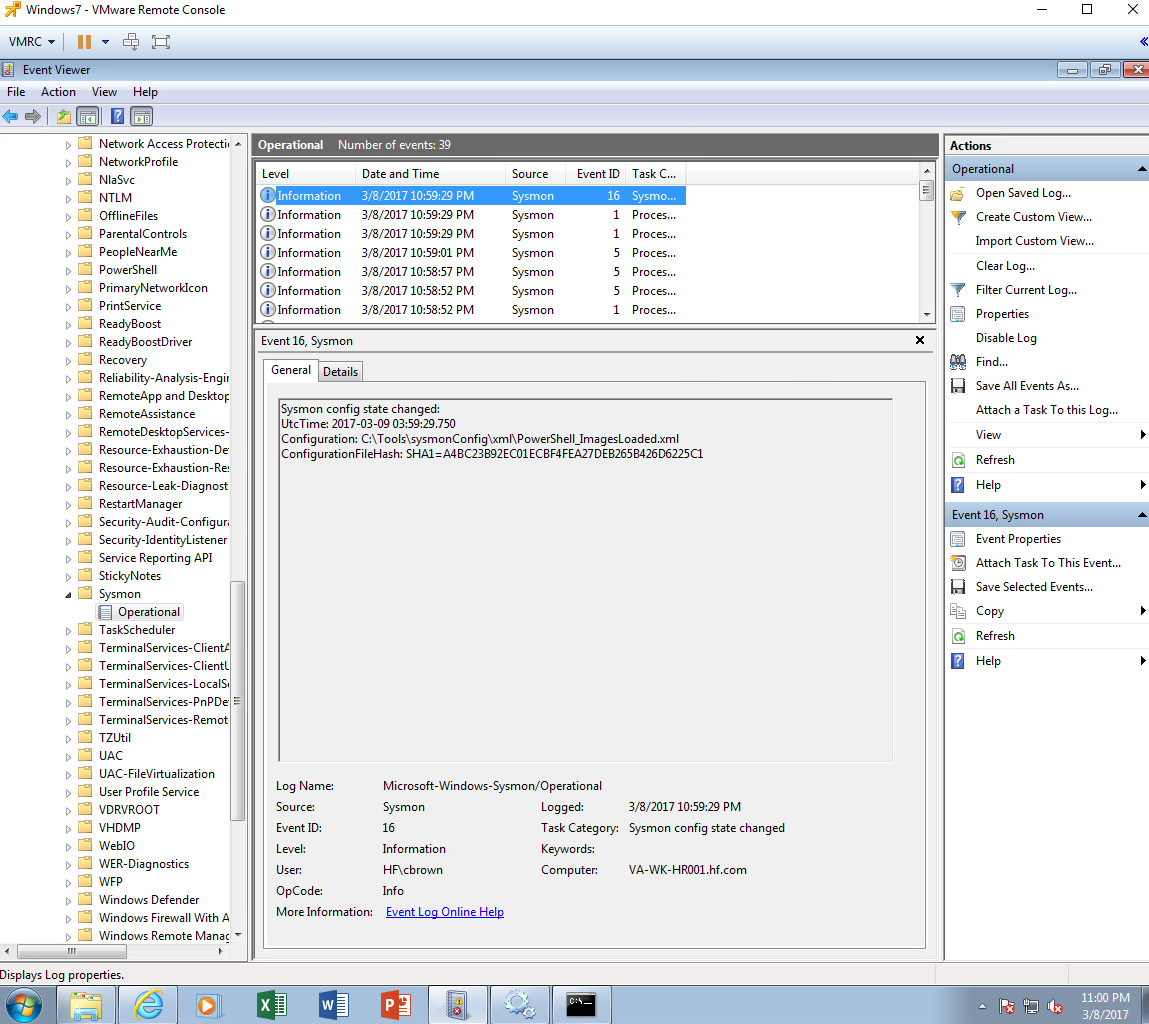Click Clear Log... action
Screen dimensions: 1149x1024
point(1005,265)
